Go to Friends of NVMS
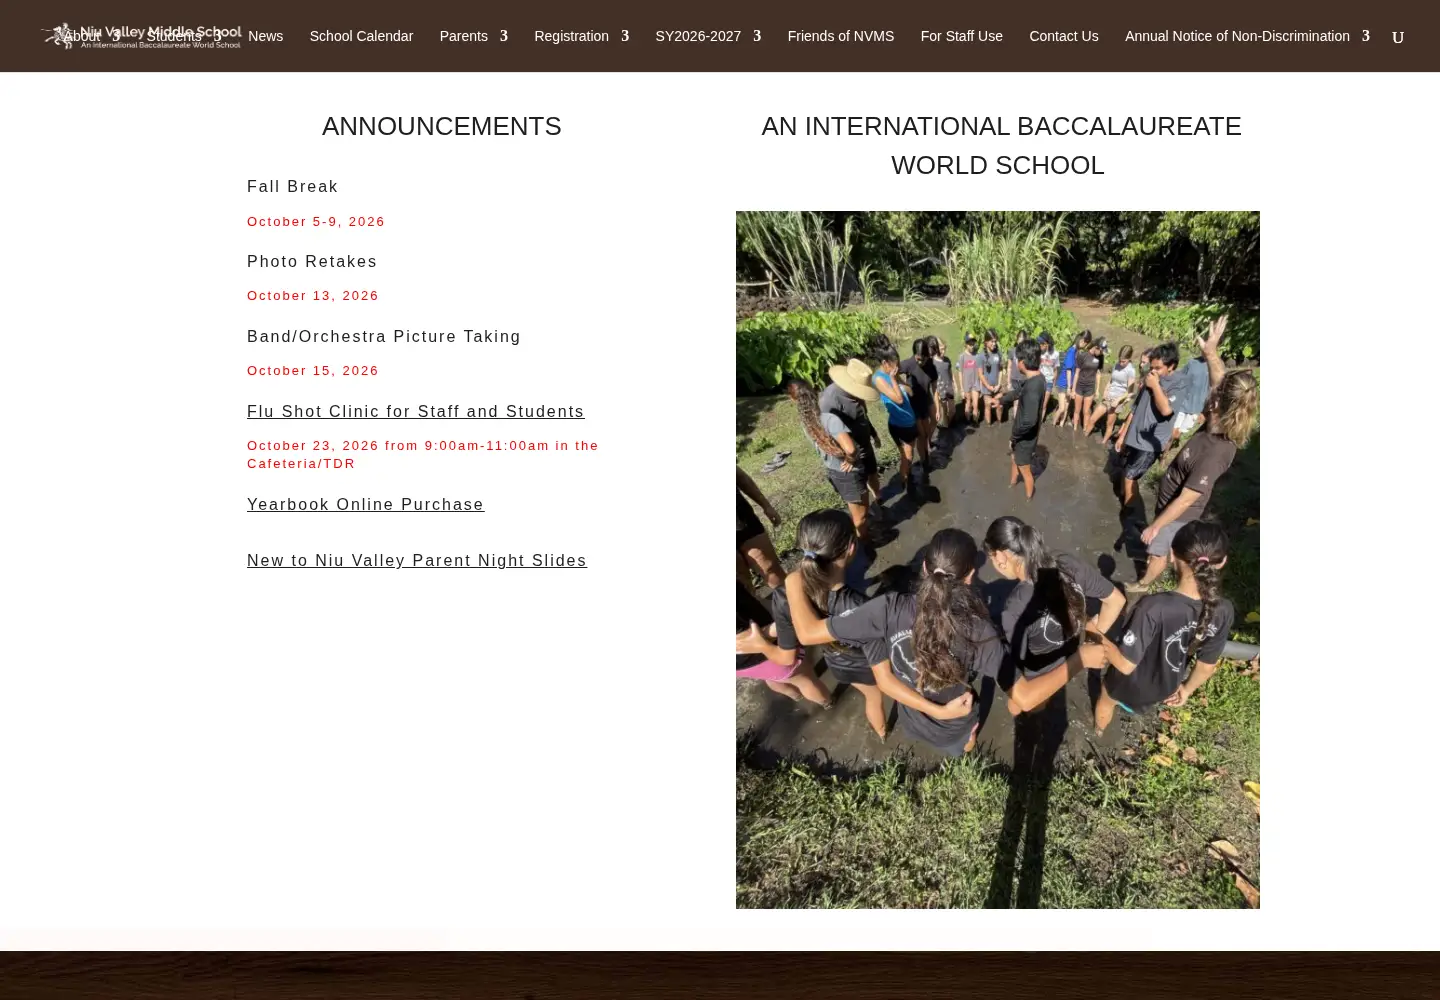Viewport: 1440px width, 1000px height. [840, 36]
